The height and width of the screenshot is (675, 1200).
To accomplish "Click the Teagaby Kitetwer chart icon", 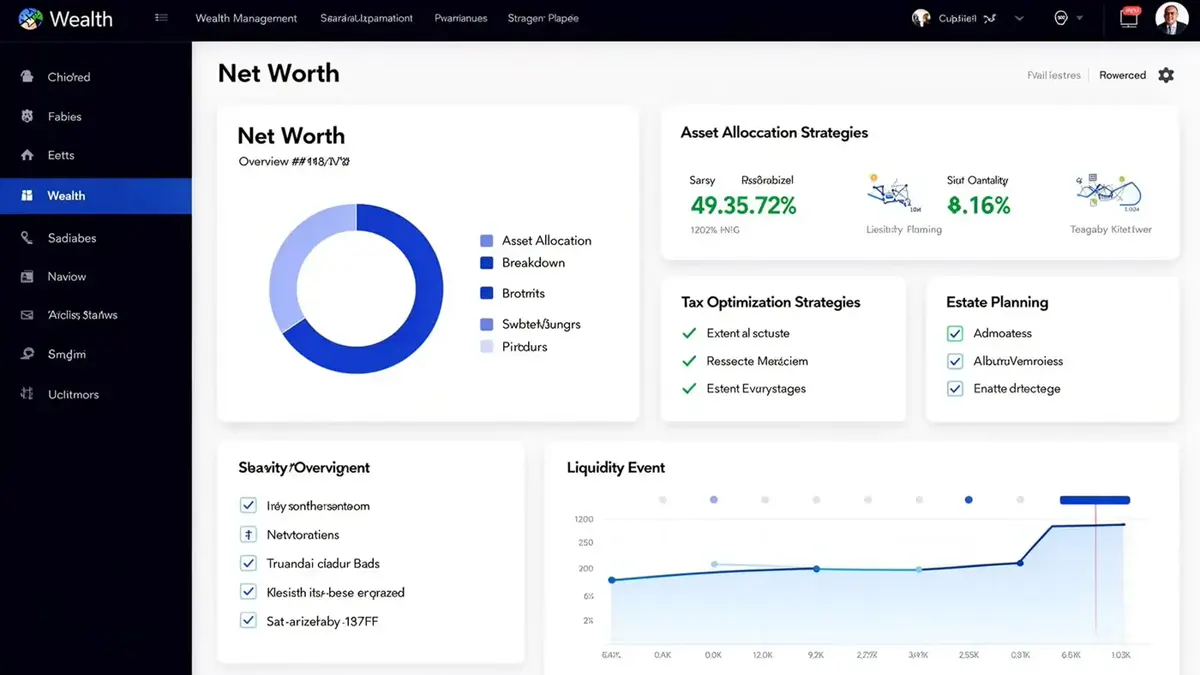I will [x=1108, y=194].
